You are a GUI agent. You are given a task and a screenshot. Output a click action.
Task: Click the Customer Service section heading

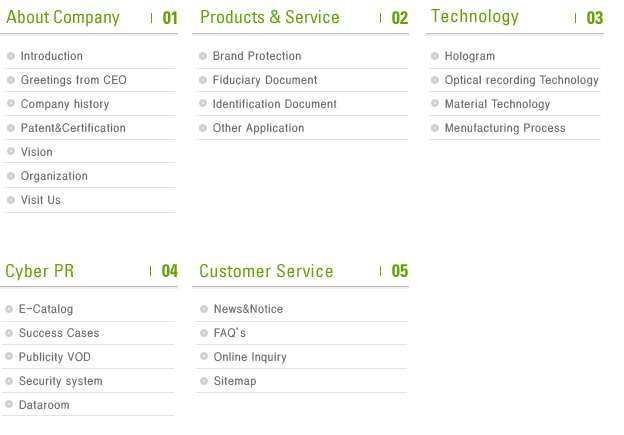(266, 271)
